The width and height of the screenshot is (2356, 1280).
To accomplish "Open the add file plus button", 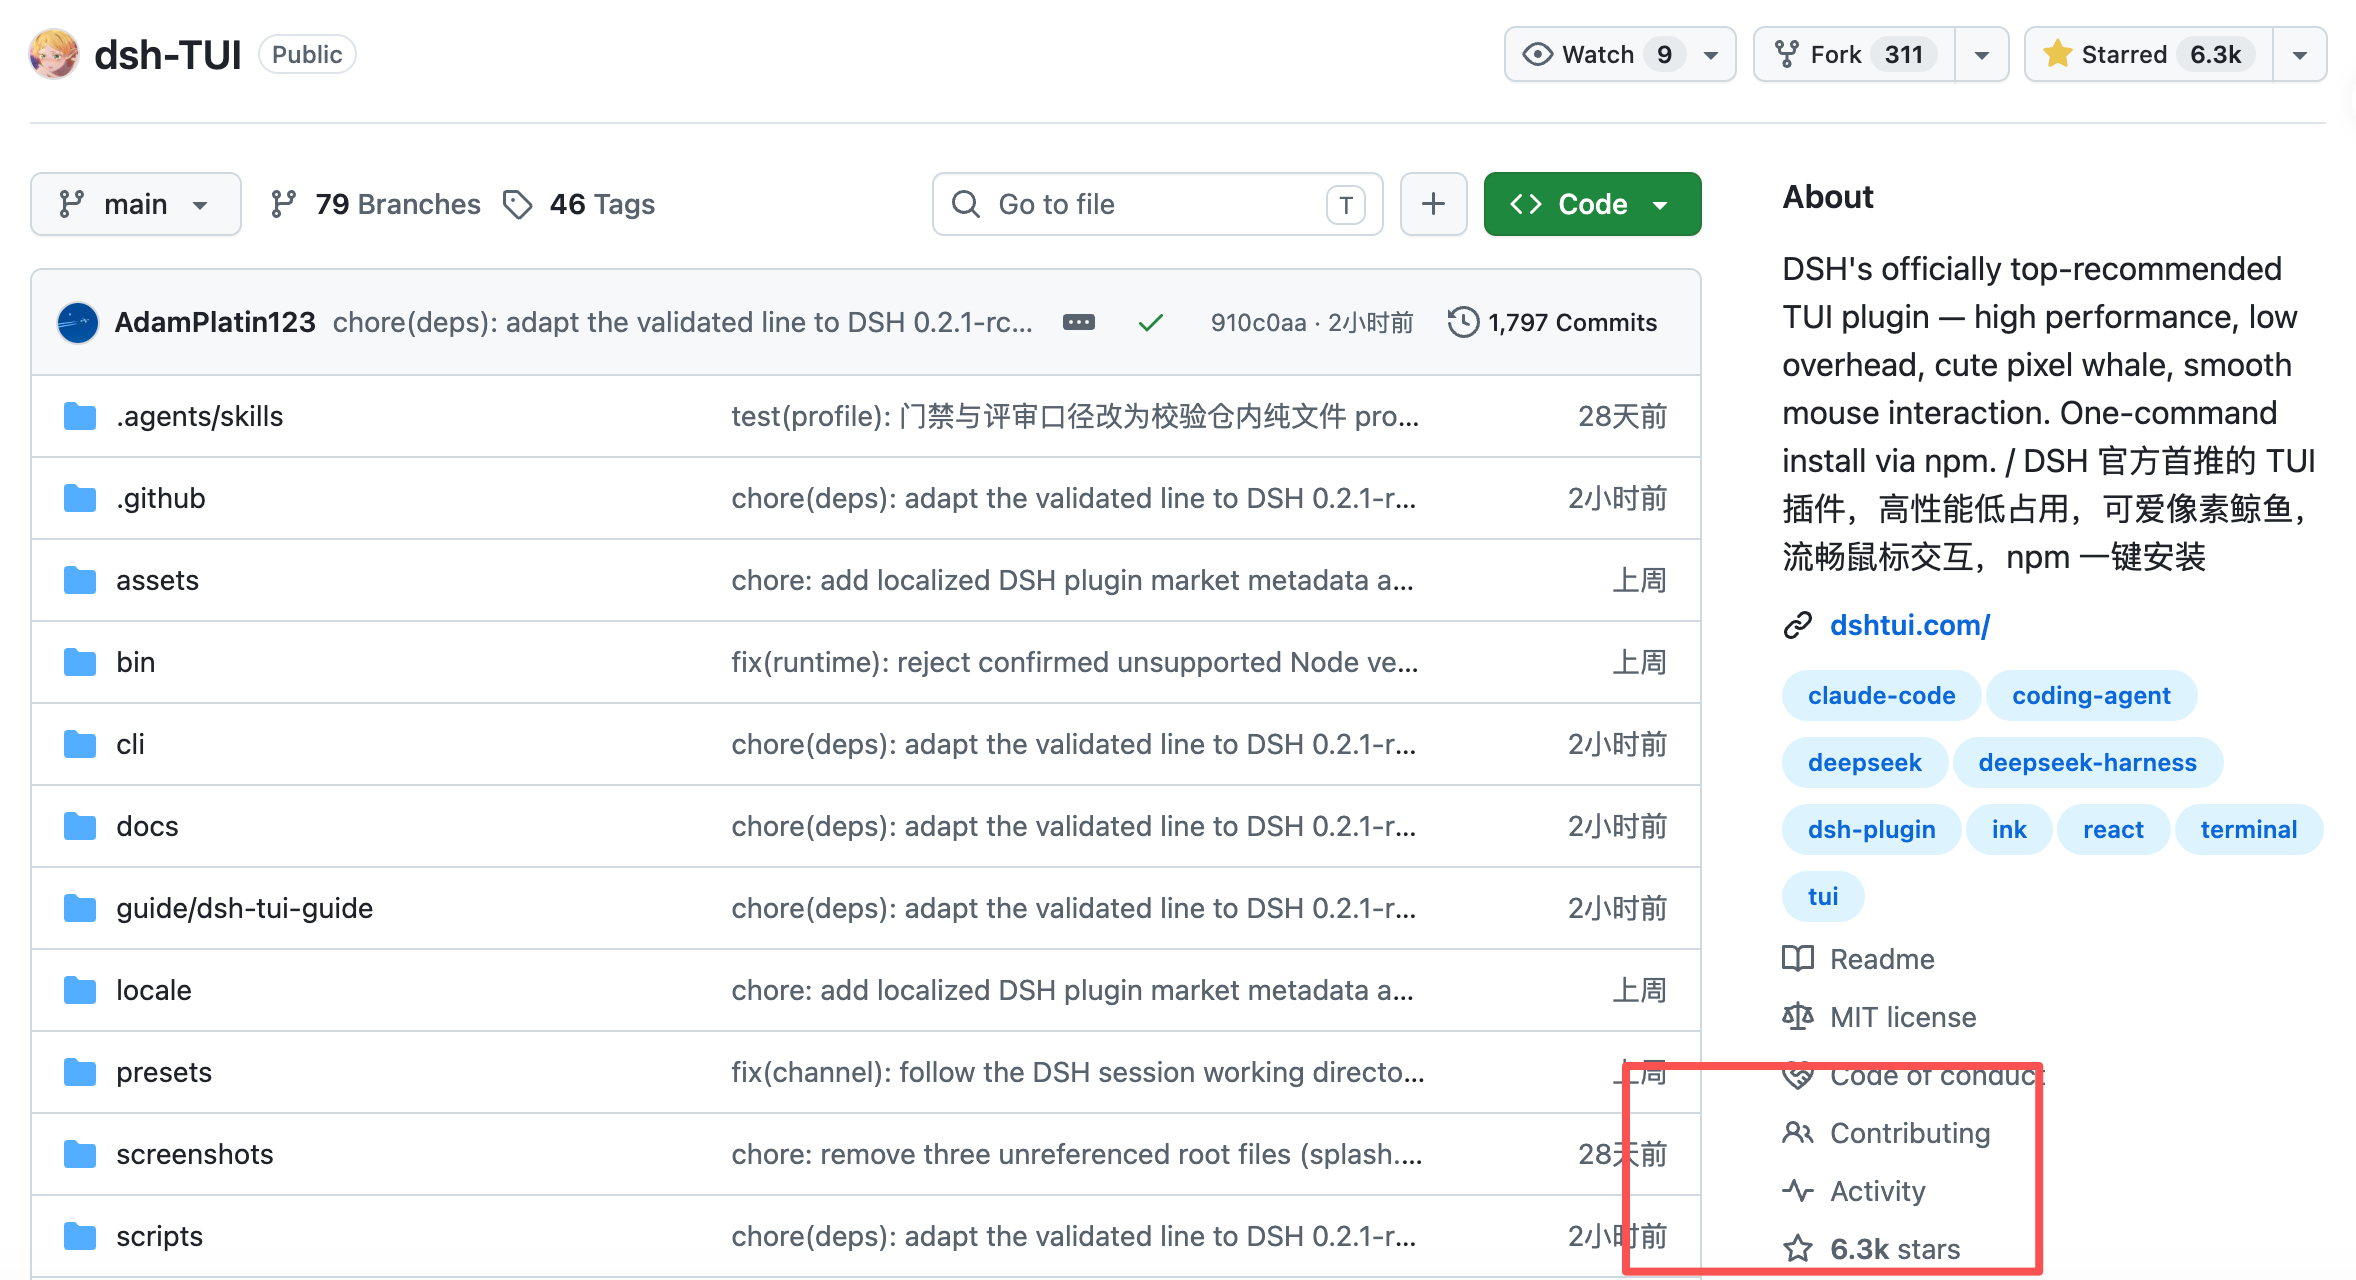I will [1434, 204].
